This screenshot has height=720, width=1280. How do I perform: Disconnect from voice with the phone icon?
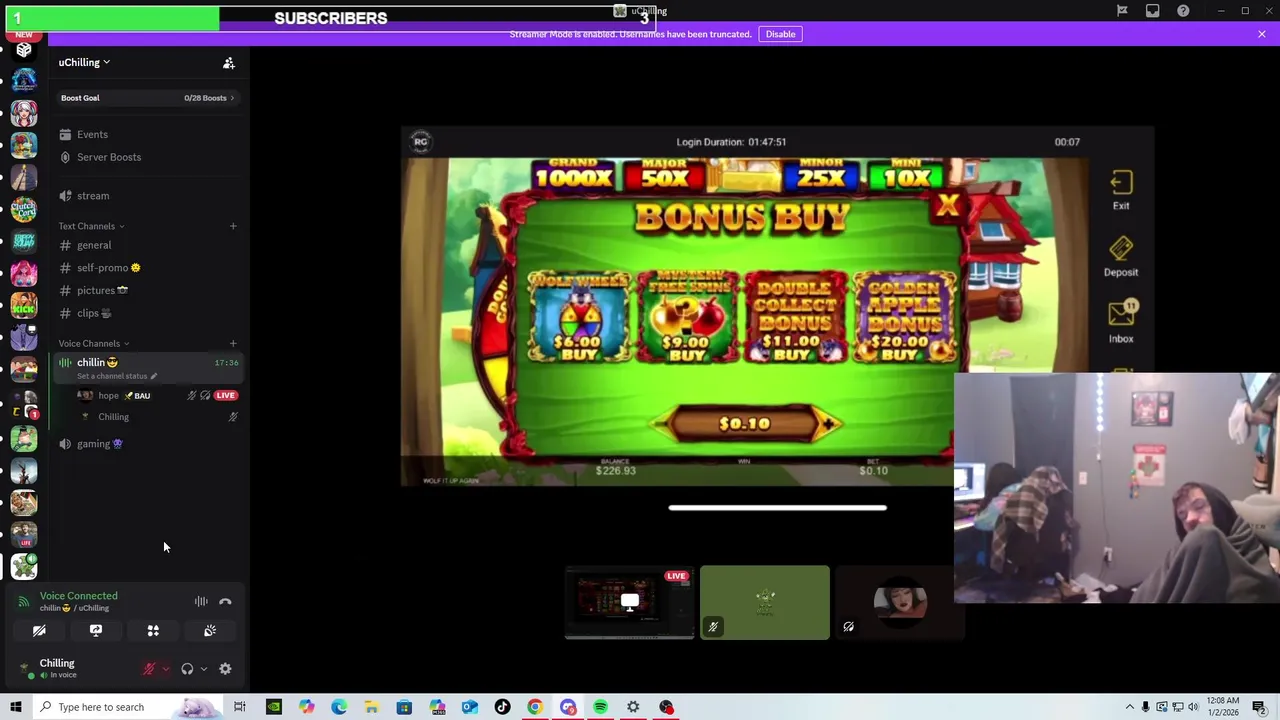click(225, 601)
